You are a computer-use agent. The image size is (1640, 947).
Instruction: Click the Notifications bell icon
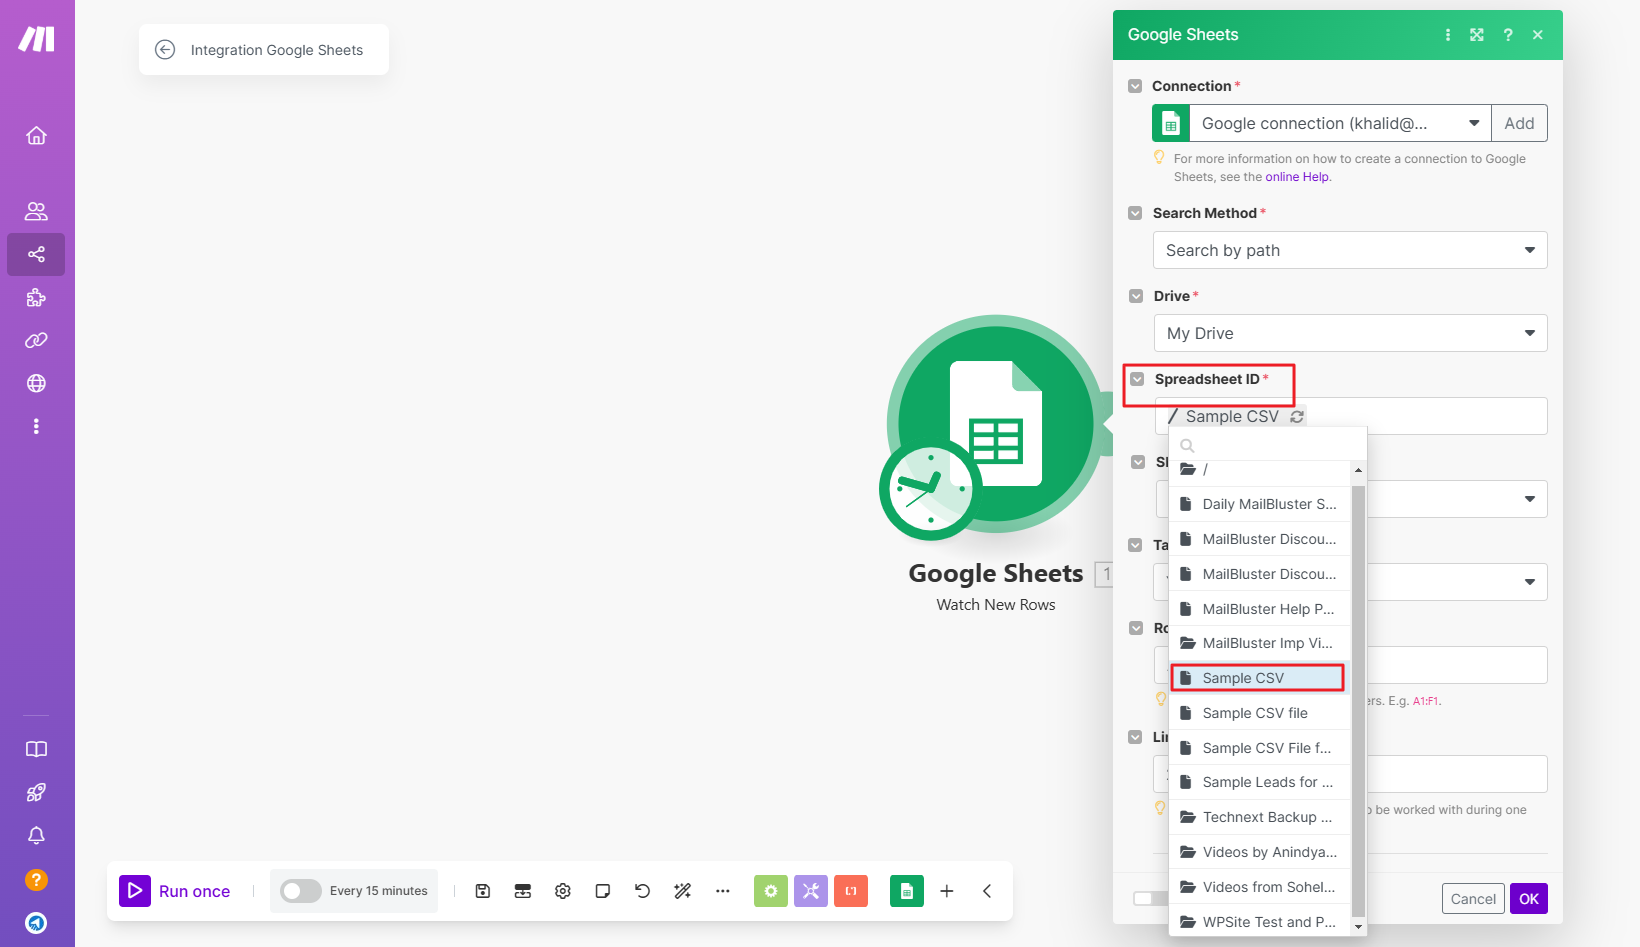coord(36,835)
